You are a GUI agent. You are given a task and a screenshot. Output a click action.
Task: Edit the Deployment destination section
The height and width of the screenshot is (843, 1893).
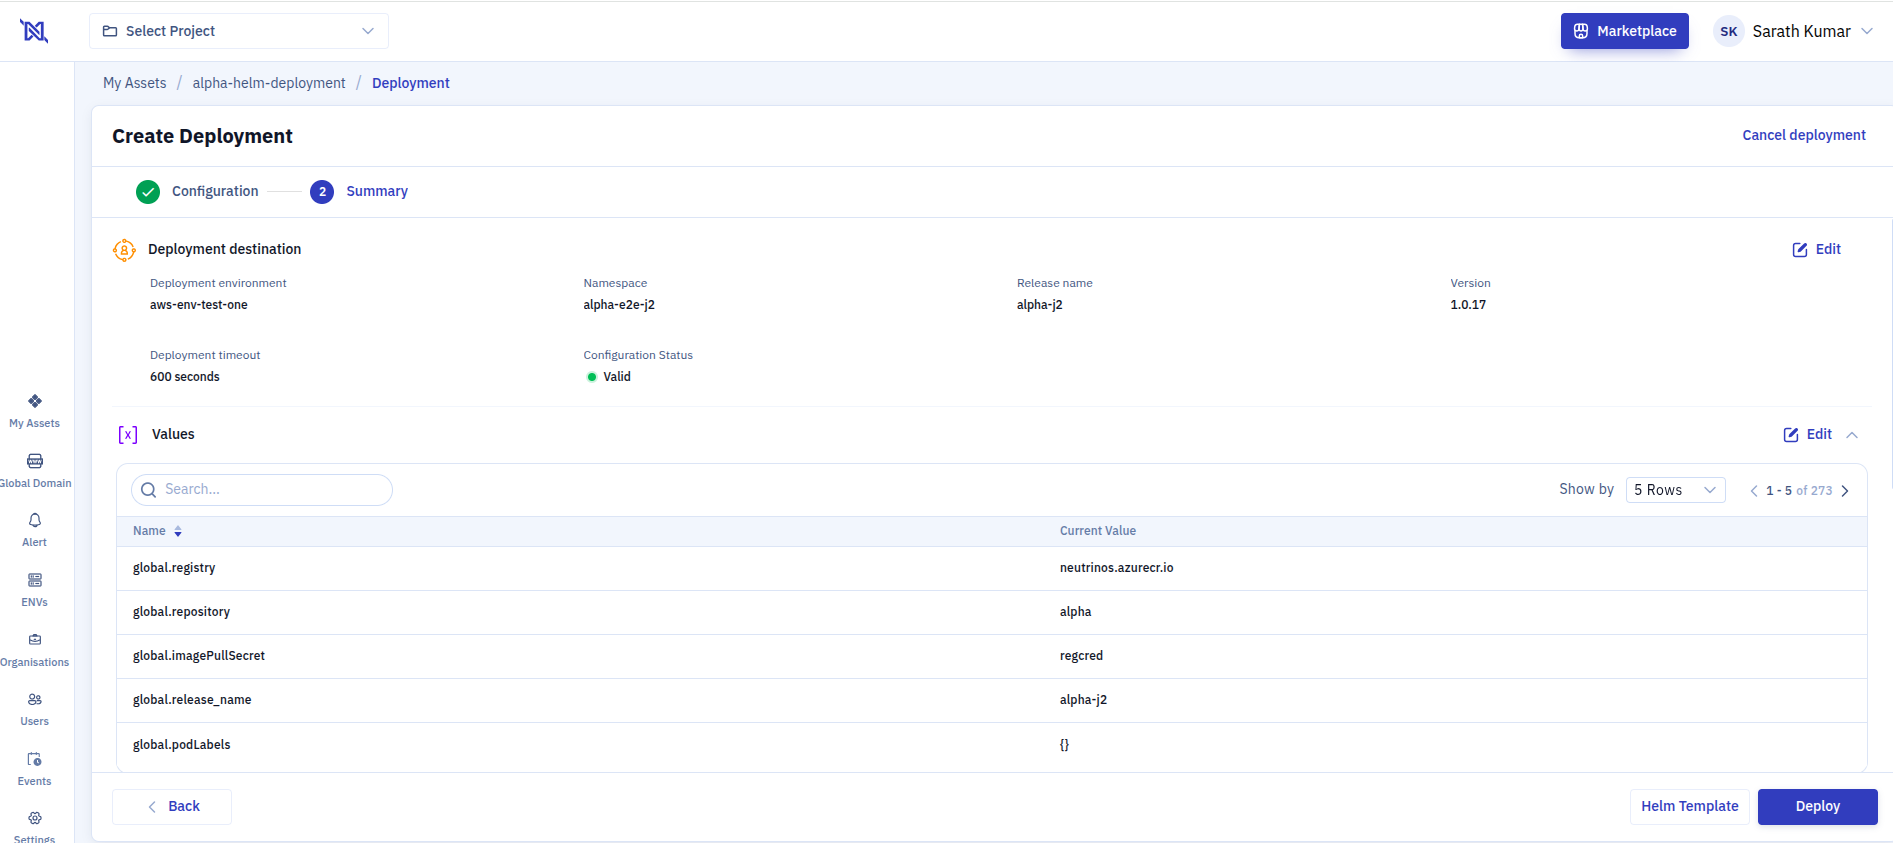(1817, 249)
